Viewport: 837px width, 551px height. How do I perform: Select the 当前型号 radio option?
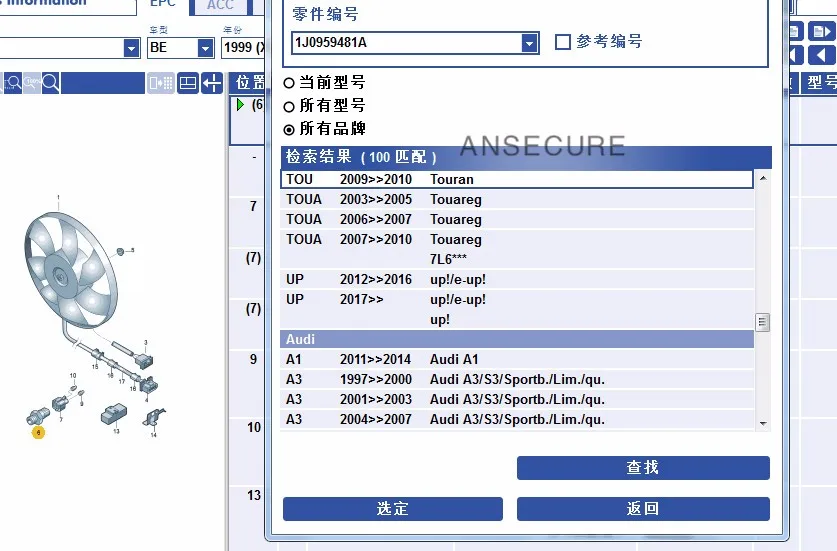289,83
